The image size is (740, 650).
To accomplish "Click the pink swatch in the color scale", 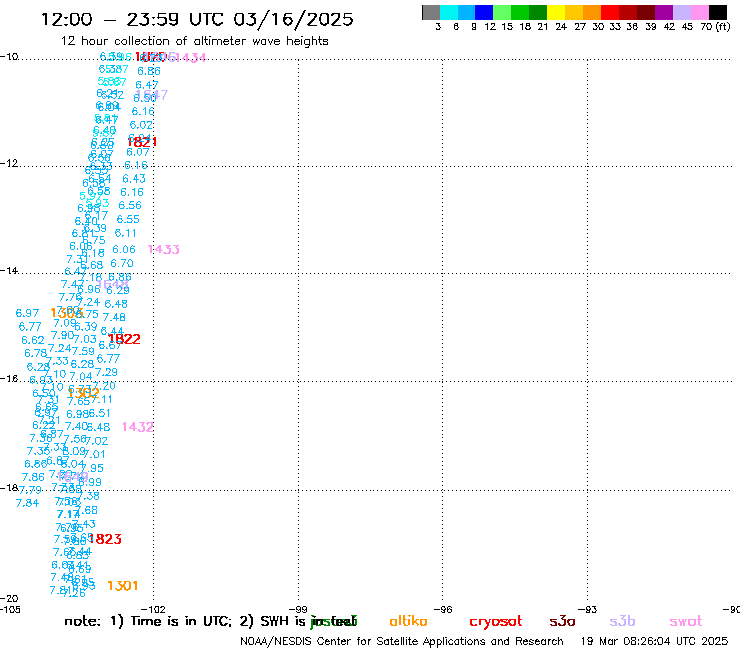I will tap(699, 12).
